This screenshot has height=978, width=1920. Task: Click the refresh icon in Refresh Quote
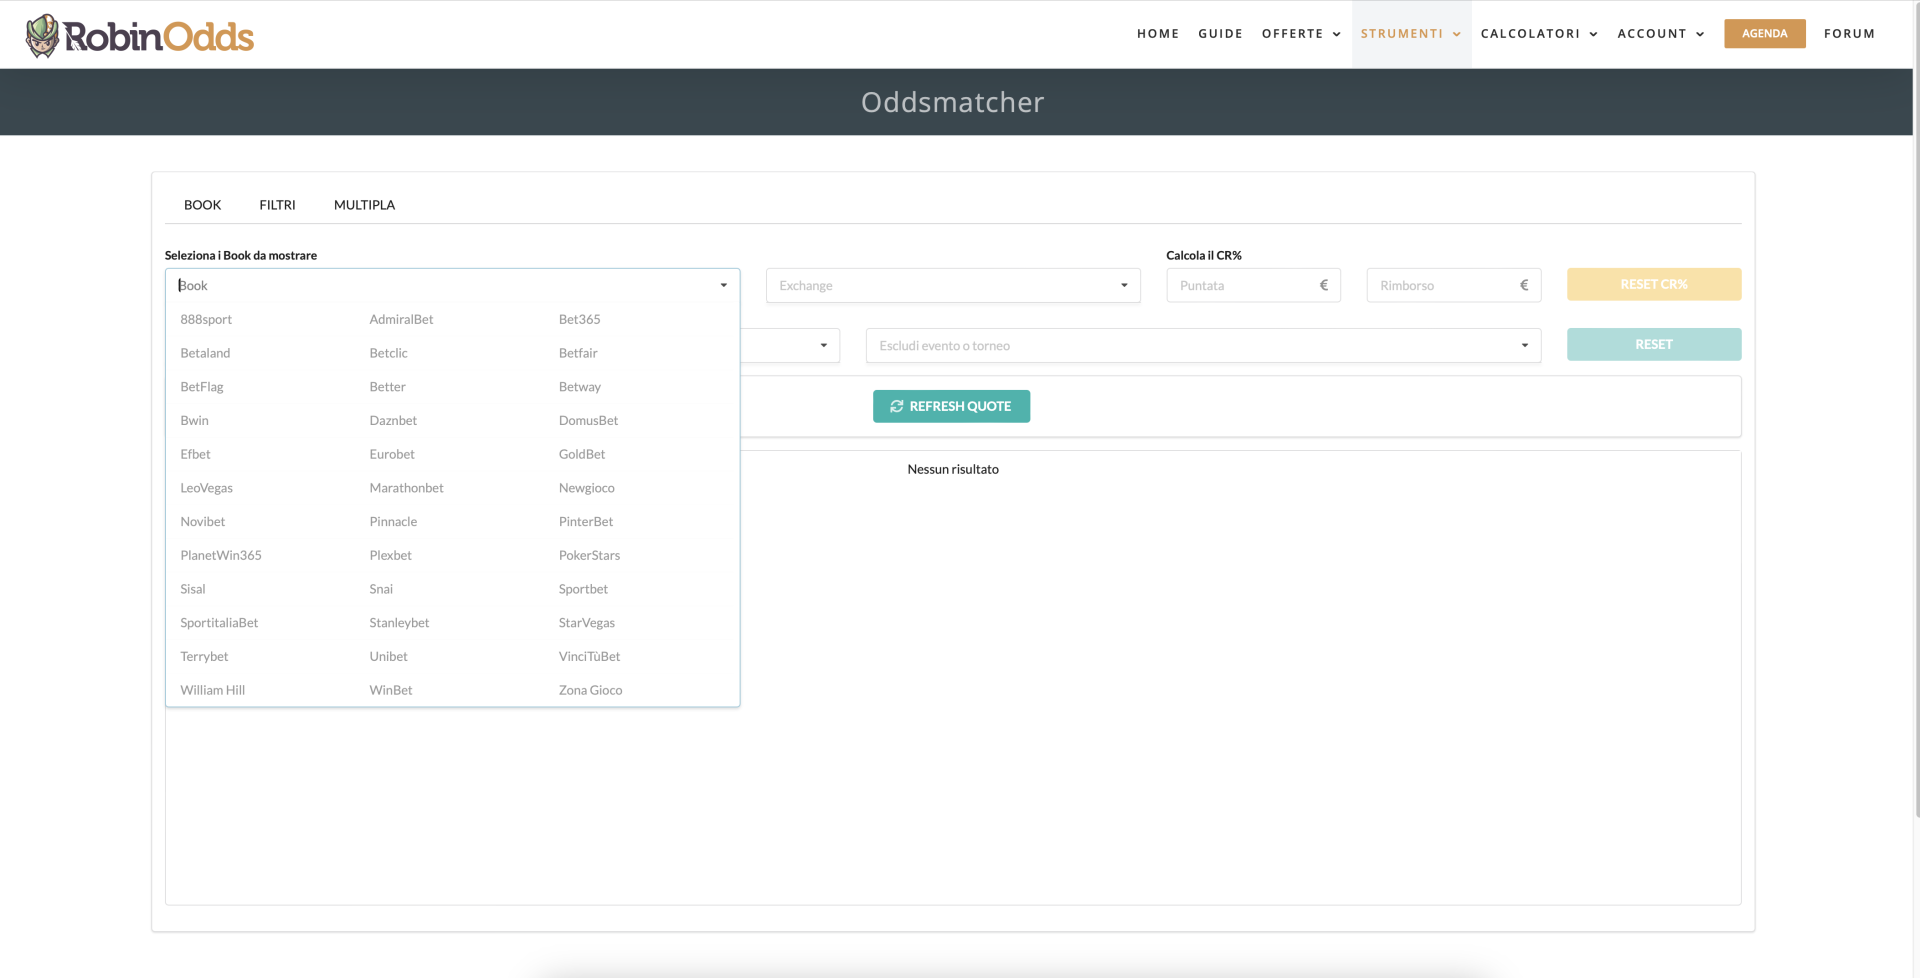tap(897, 406)
